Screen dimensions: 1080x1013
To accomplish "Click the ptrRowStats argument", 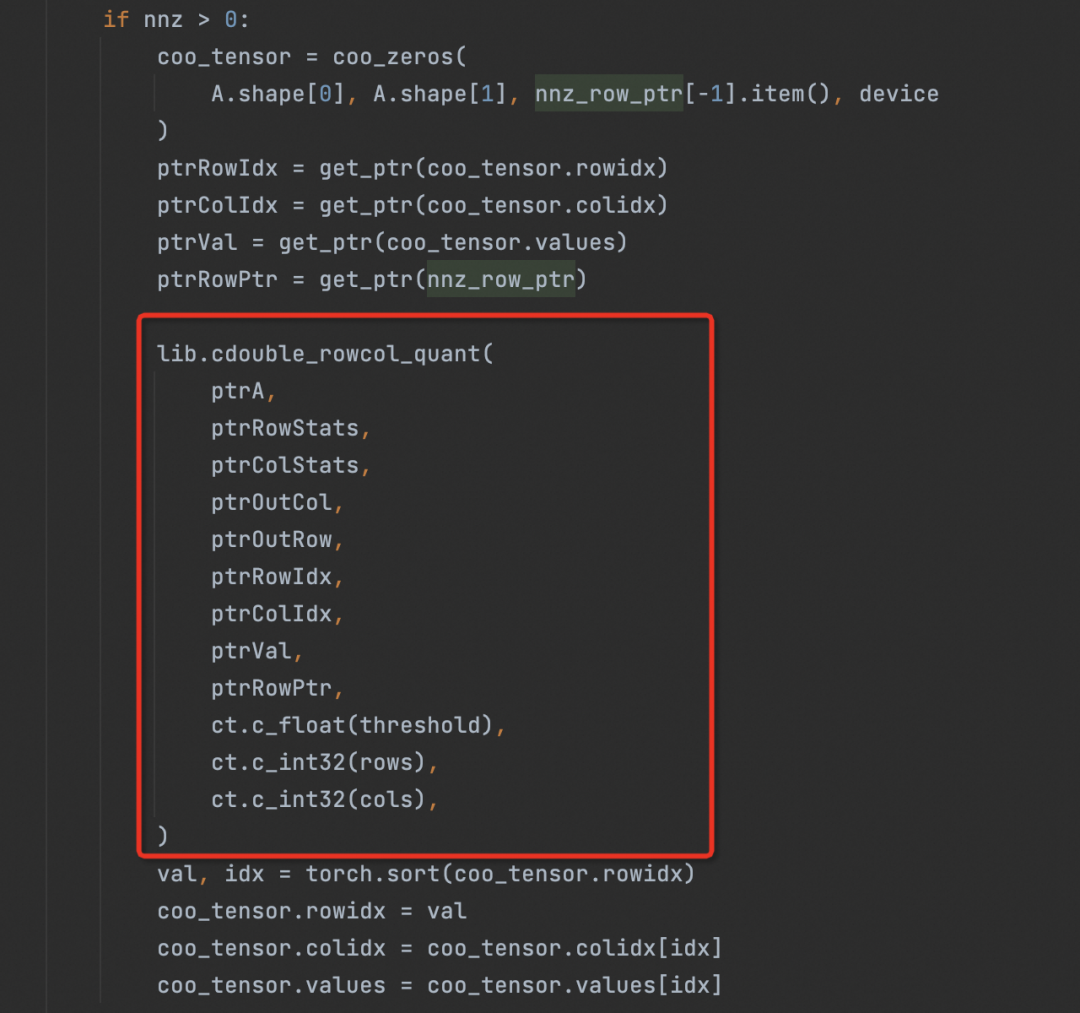I will tap(284, 428).
